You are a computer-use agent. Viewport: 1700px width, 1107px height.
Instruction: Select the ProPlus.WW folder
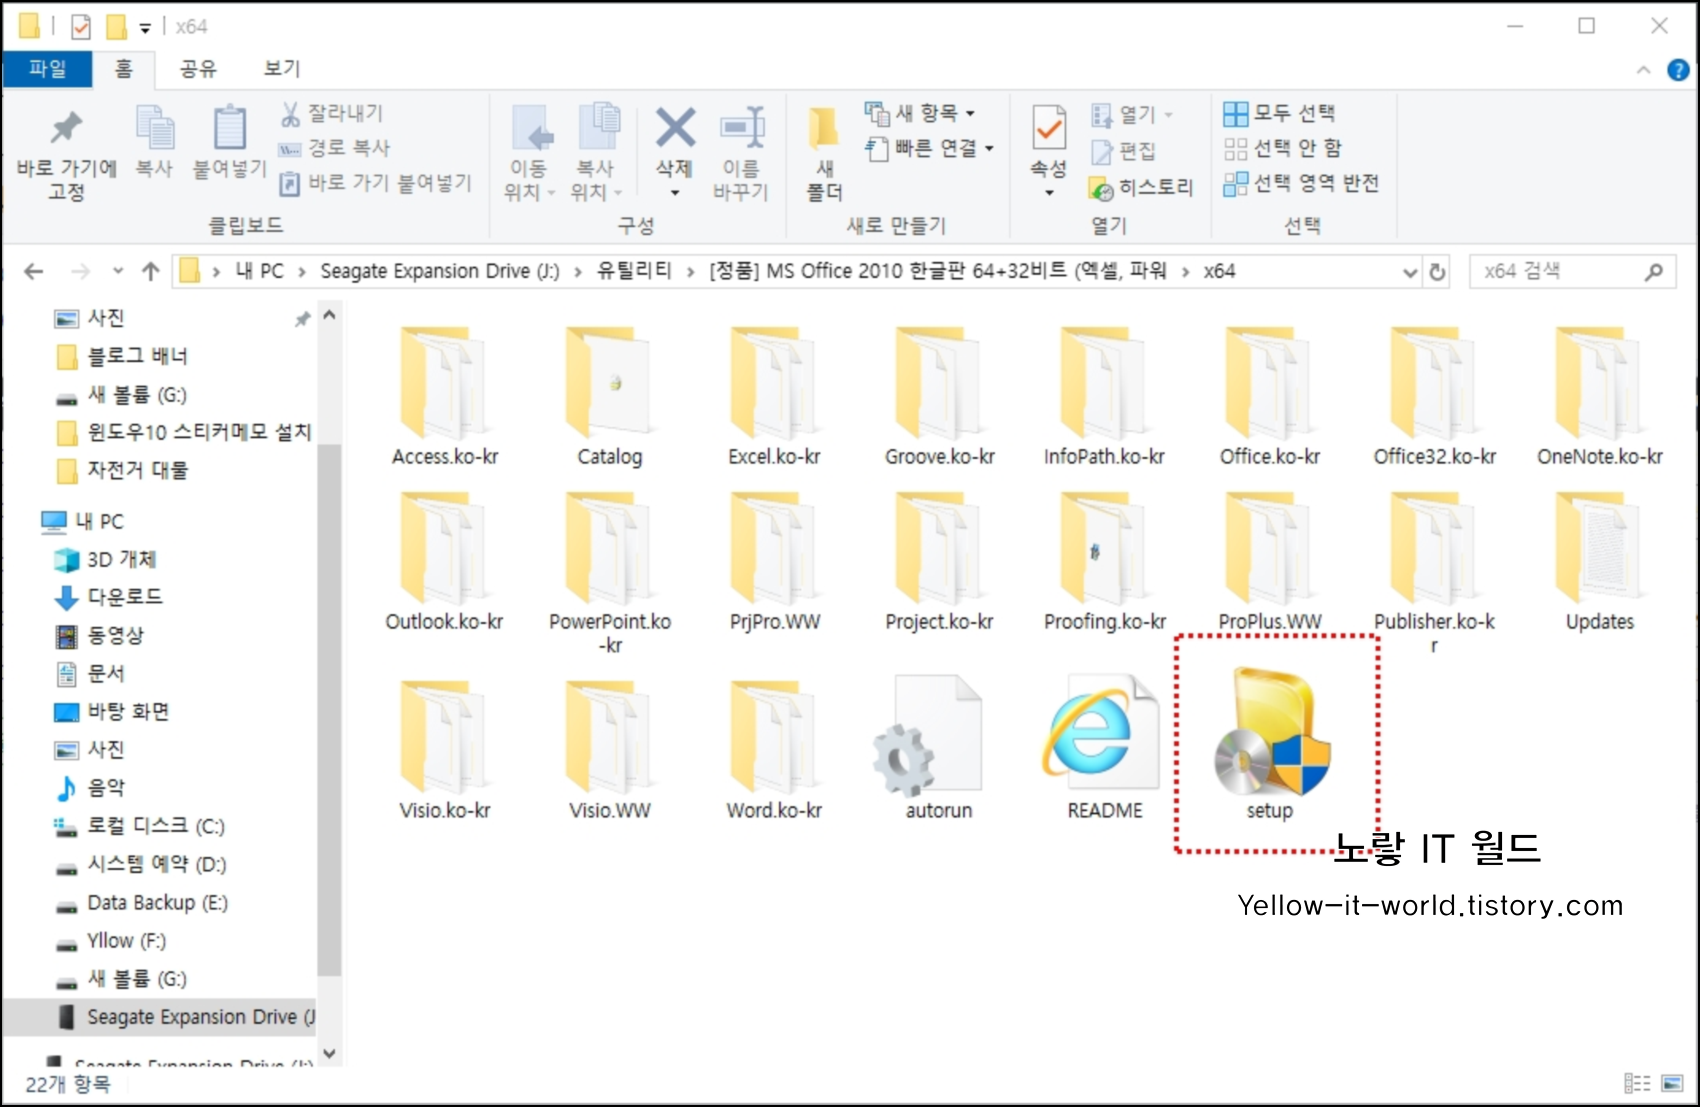[x=1269, y=561]
